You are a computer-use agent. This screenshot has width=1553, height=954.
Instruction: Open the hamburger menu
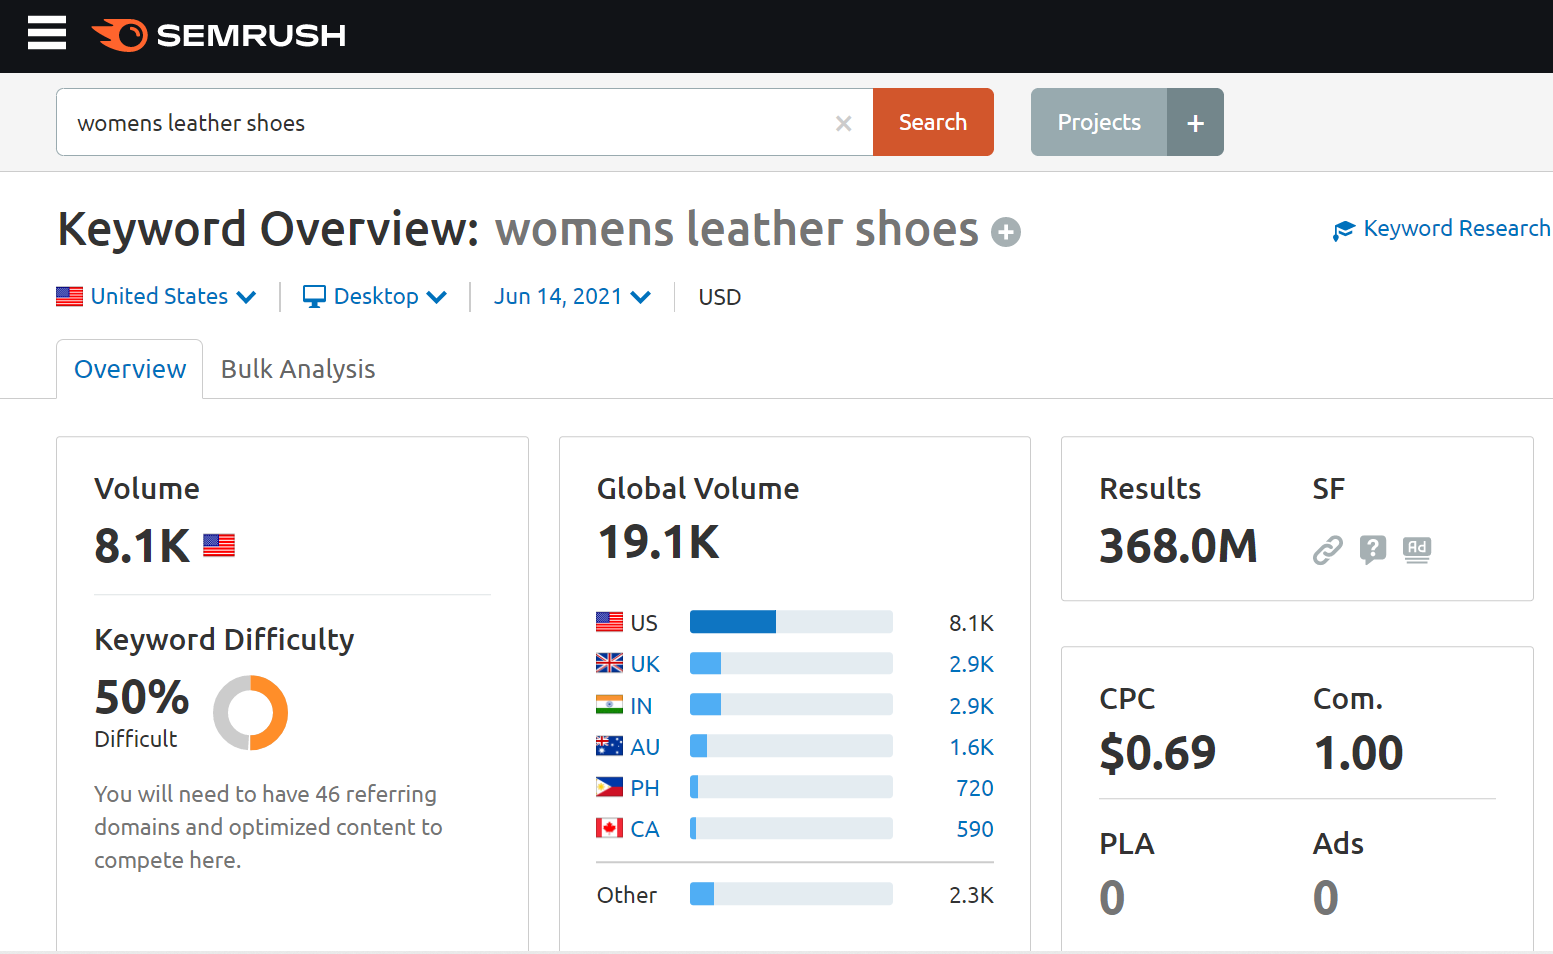tap(47, 33)
